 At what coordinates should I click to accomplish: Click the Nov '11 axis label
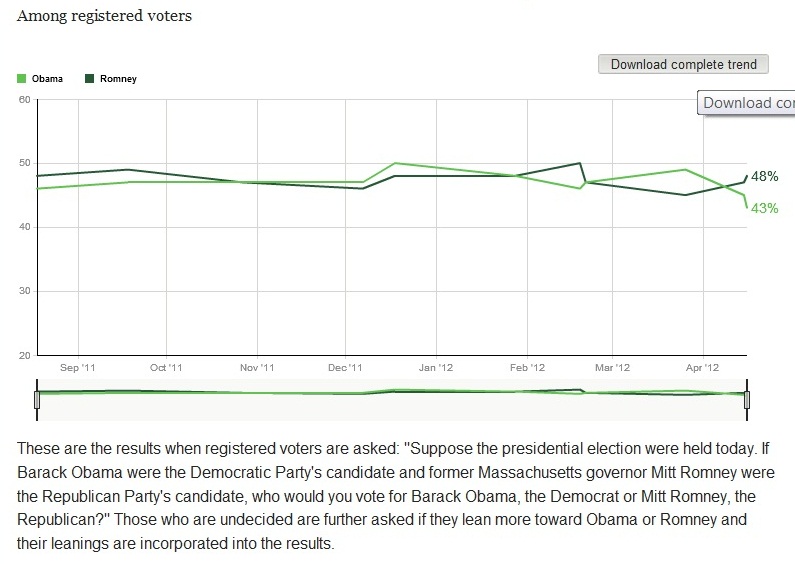[257, 368]
